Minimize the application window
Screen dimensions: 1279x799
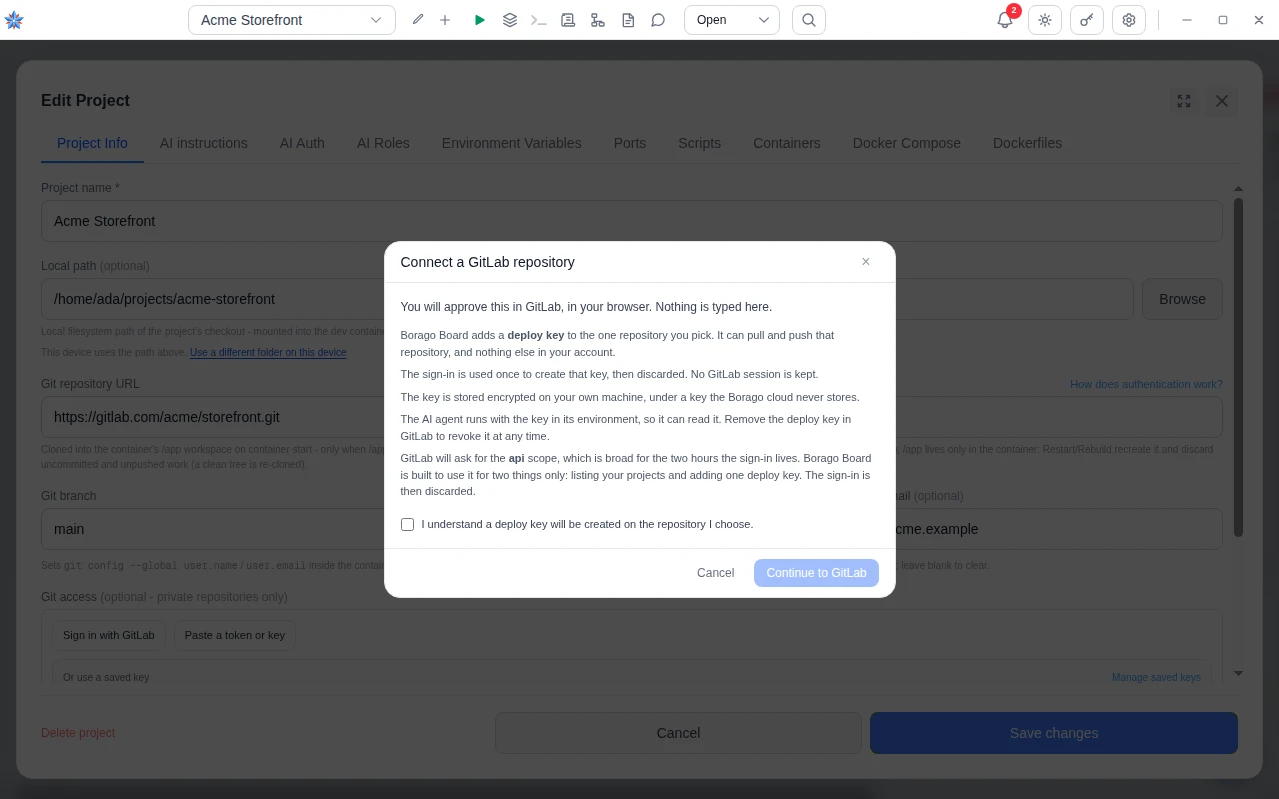(x=1187, y=20)
